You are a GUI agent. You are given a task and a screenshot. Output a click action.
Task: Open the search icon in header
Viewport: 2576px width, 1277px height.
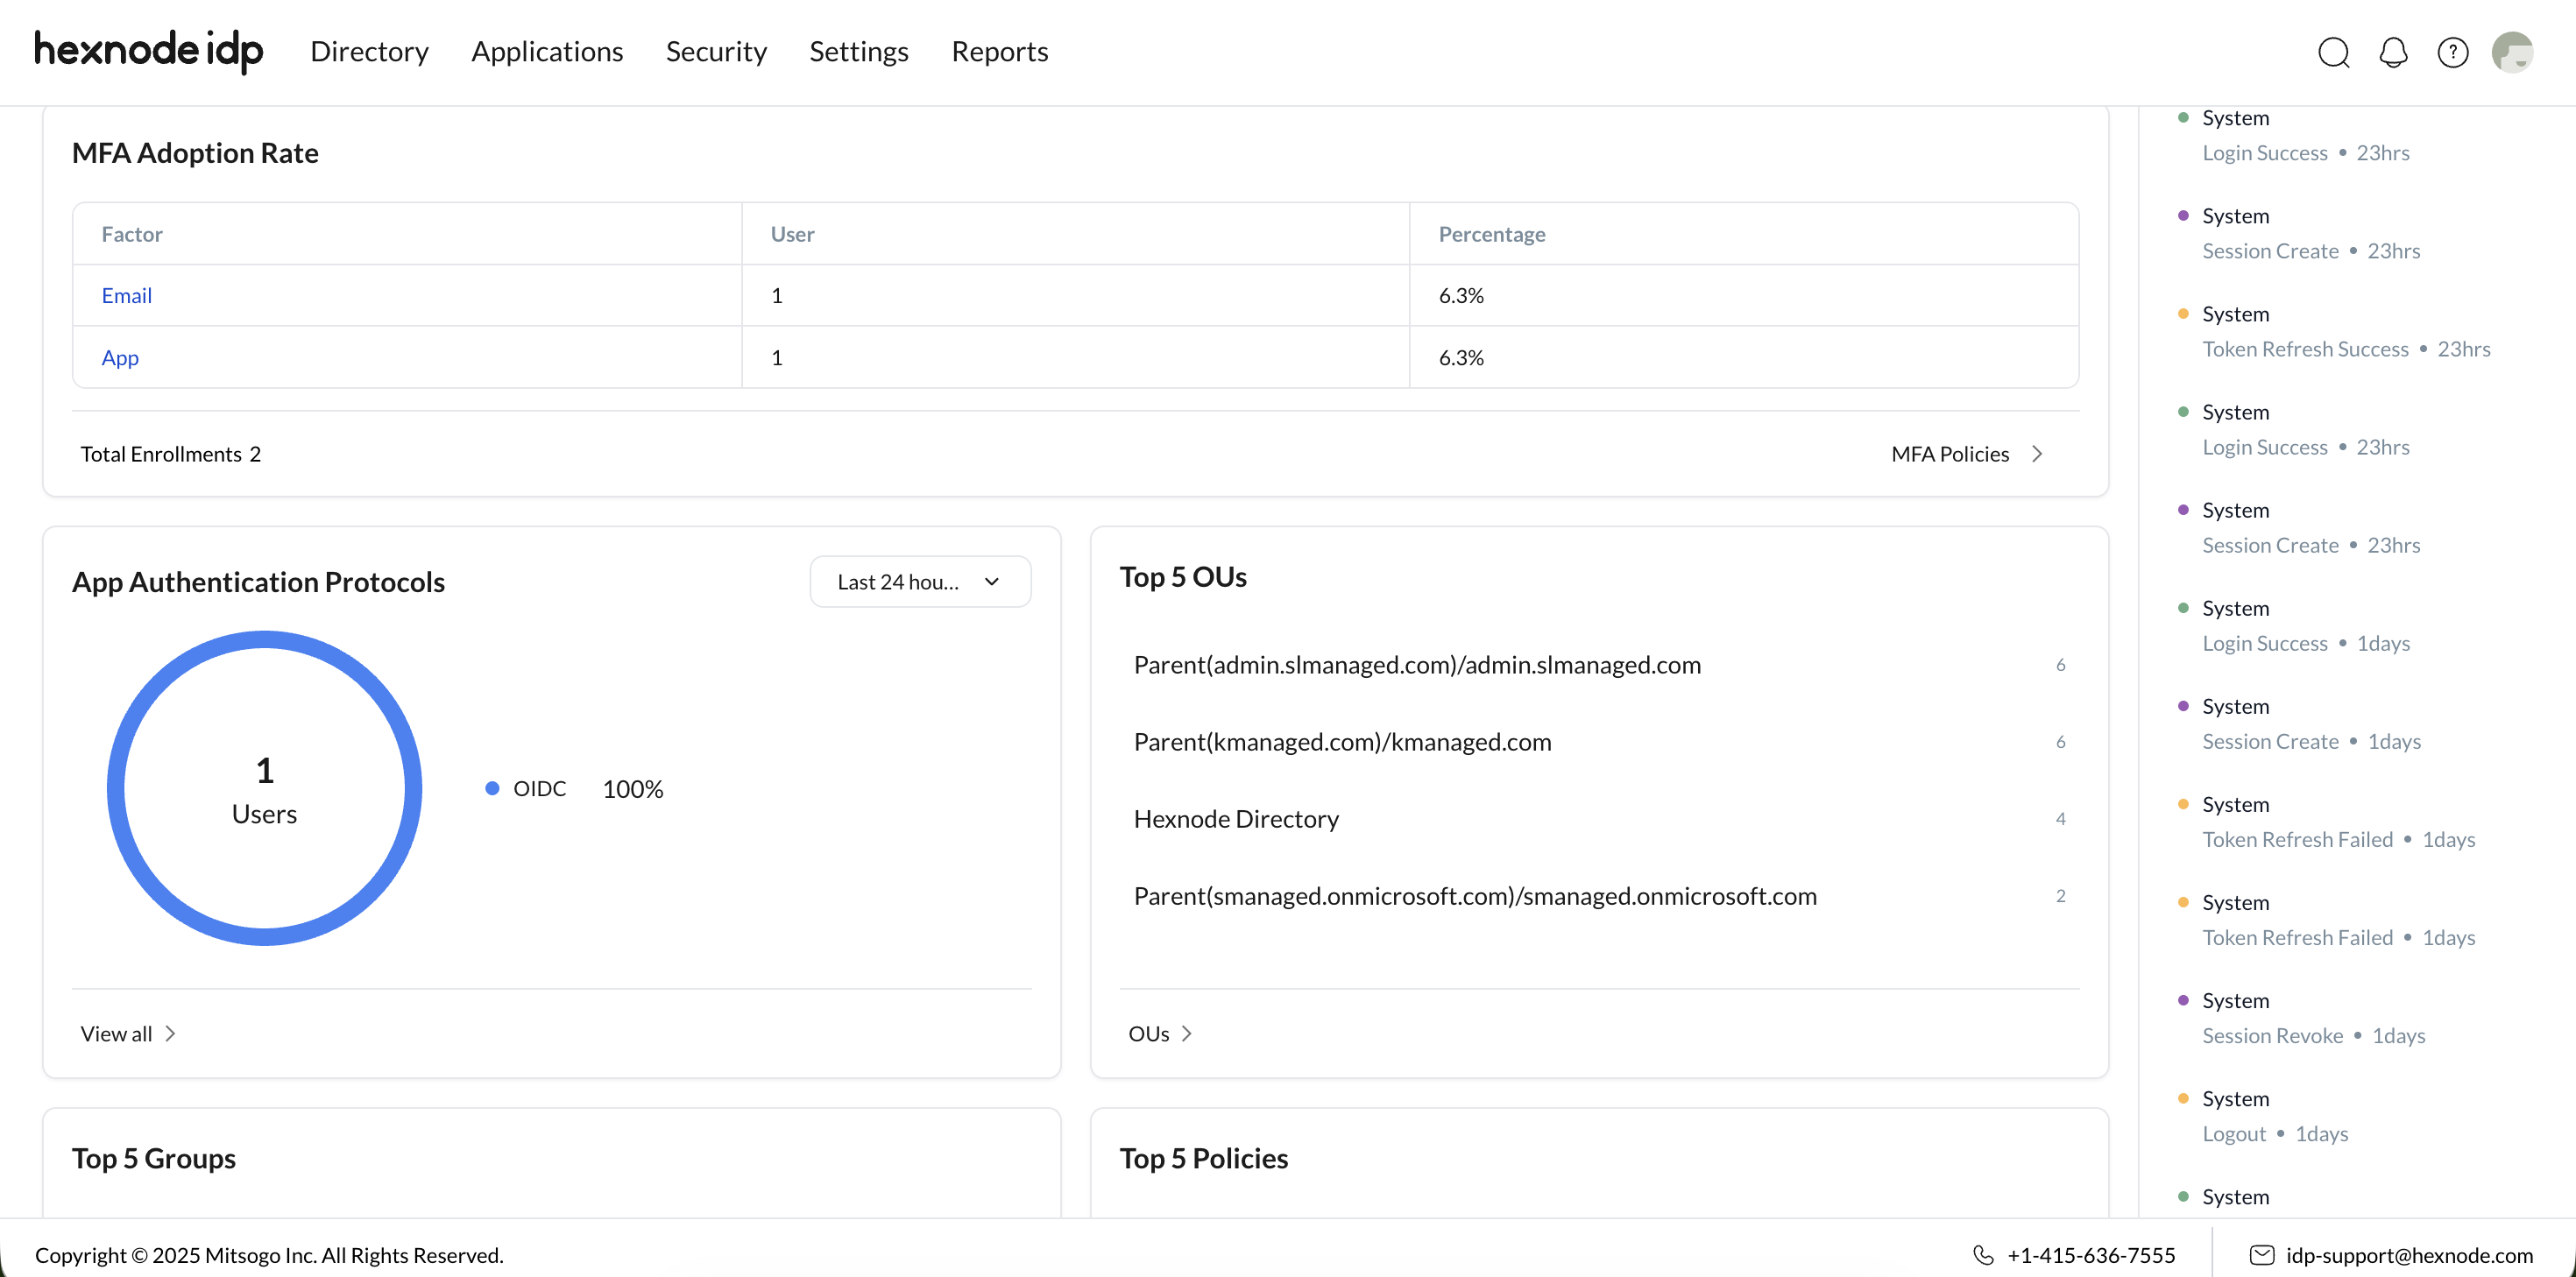click(2333, 52)
